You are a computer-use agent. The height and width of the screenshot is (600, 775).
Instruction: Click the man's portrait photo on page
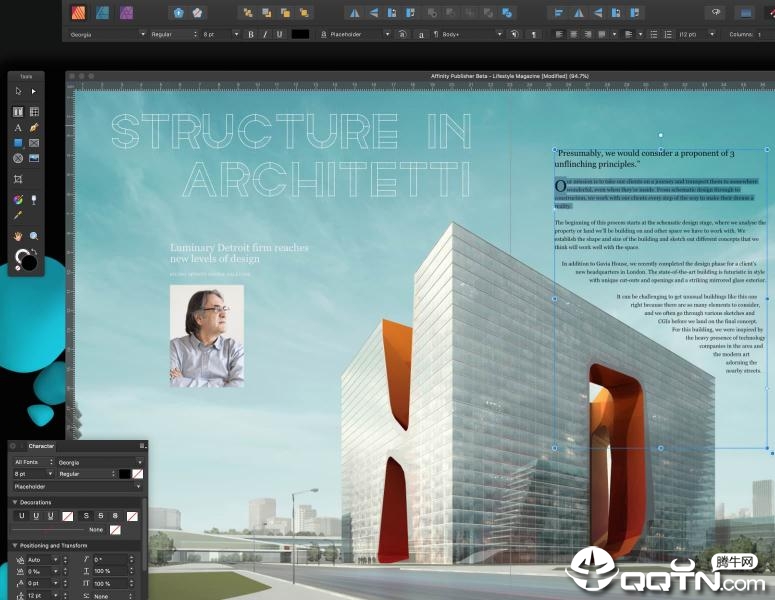[207, 336]
